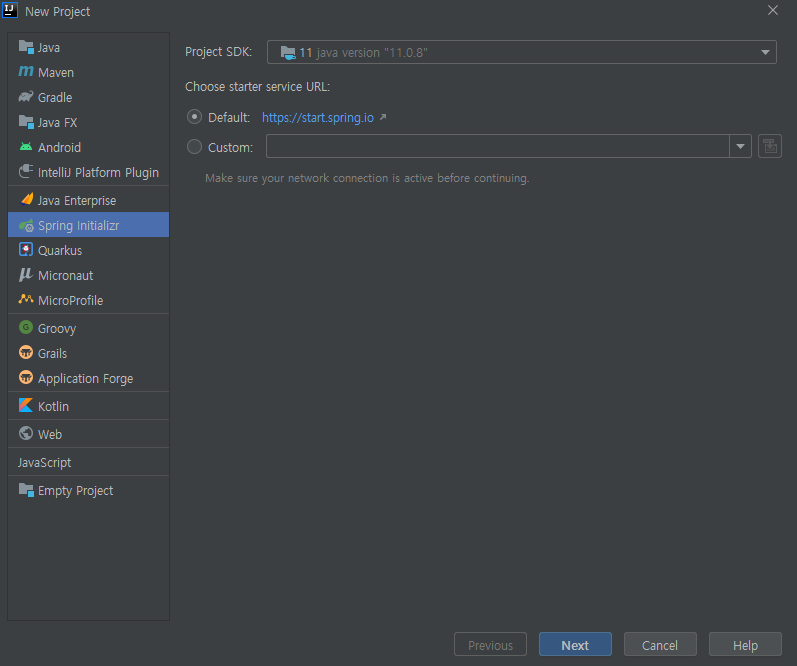Click the Quarkus logo icon

pyautogui.click(x=26, y=250)
